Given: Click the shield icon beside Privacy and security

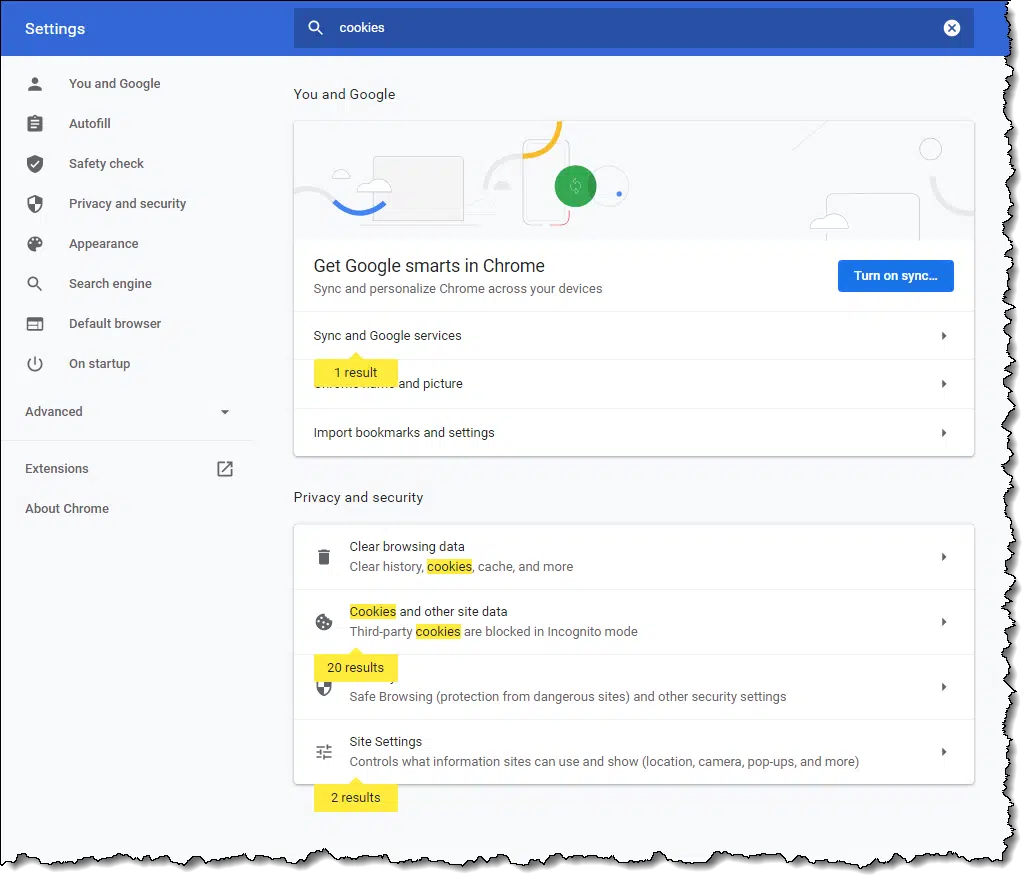Looking at the screenshot, I should 35,204.
